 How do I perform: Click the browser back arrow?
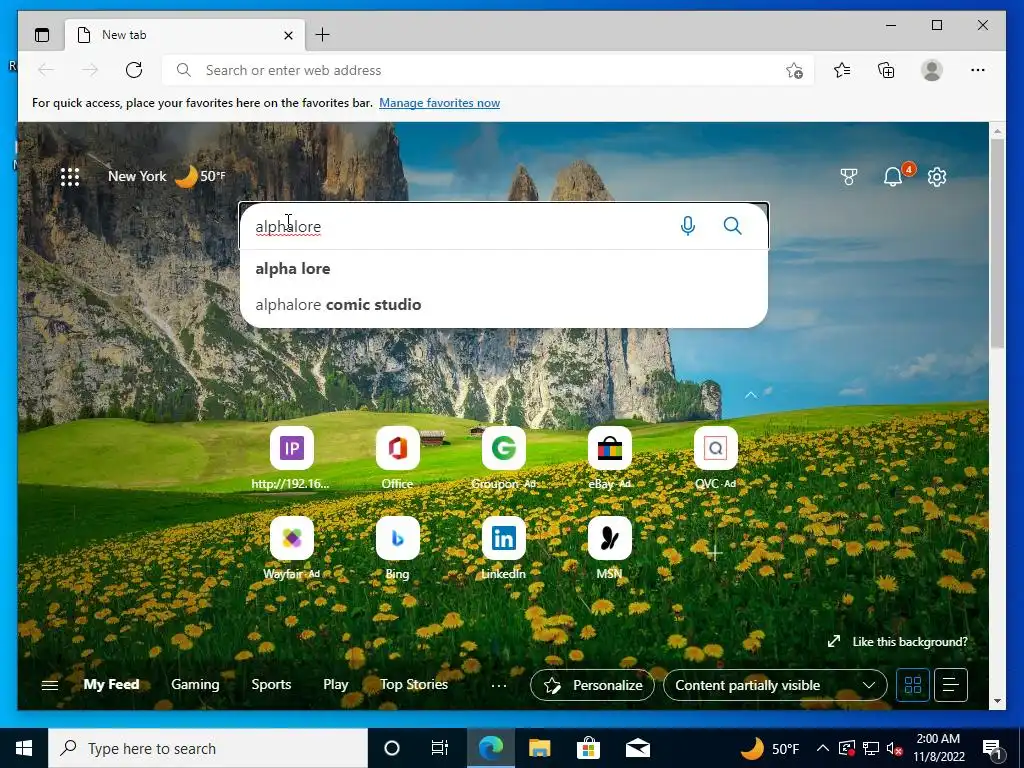[x=46, y=70]
